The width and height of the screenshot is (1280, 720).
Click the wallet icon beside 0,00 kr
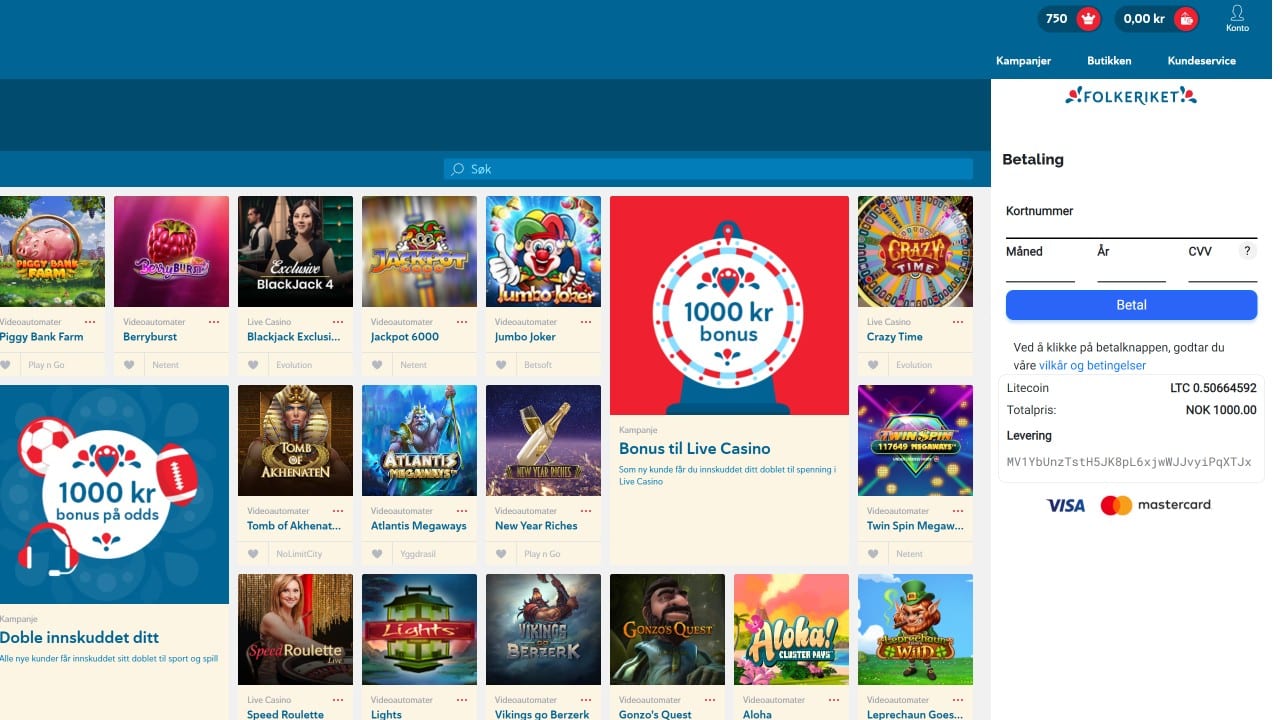point(1185,18)
